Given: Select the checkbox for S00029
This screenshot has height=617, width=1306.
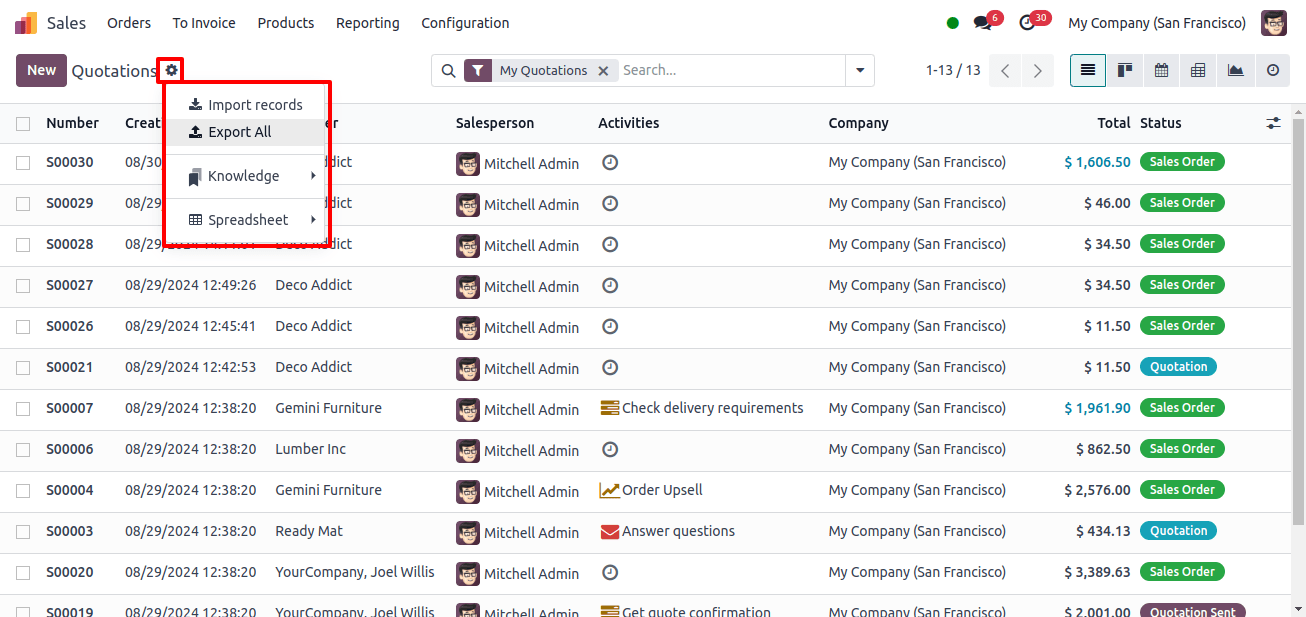Looking at the screenshot, I should pyautogui.click(x=23, y=204).
